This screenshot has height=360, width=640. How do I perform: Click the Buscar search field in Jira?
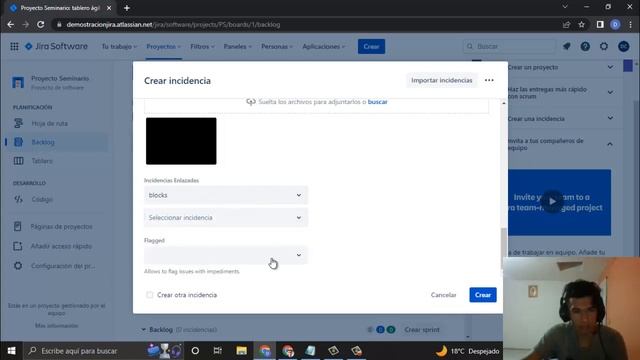click(509, 47)
